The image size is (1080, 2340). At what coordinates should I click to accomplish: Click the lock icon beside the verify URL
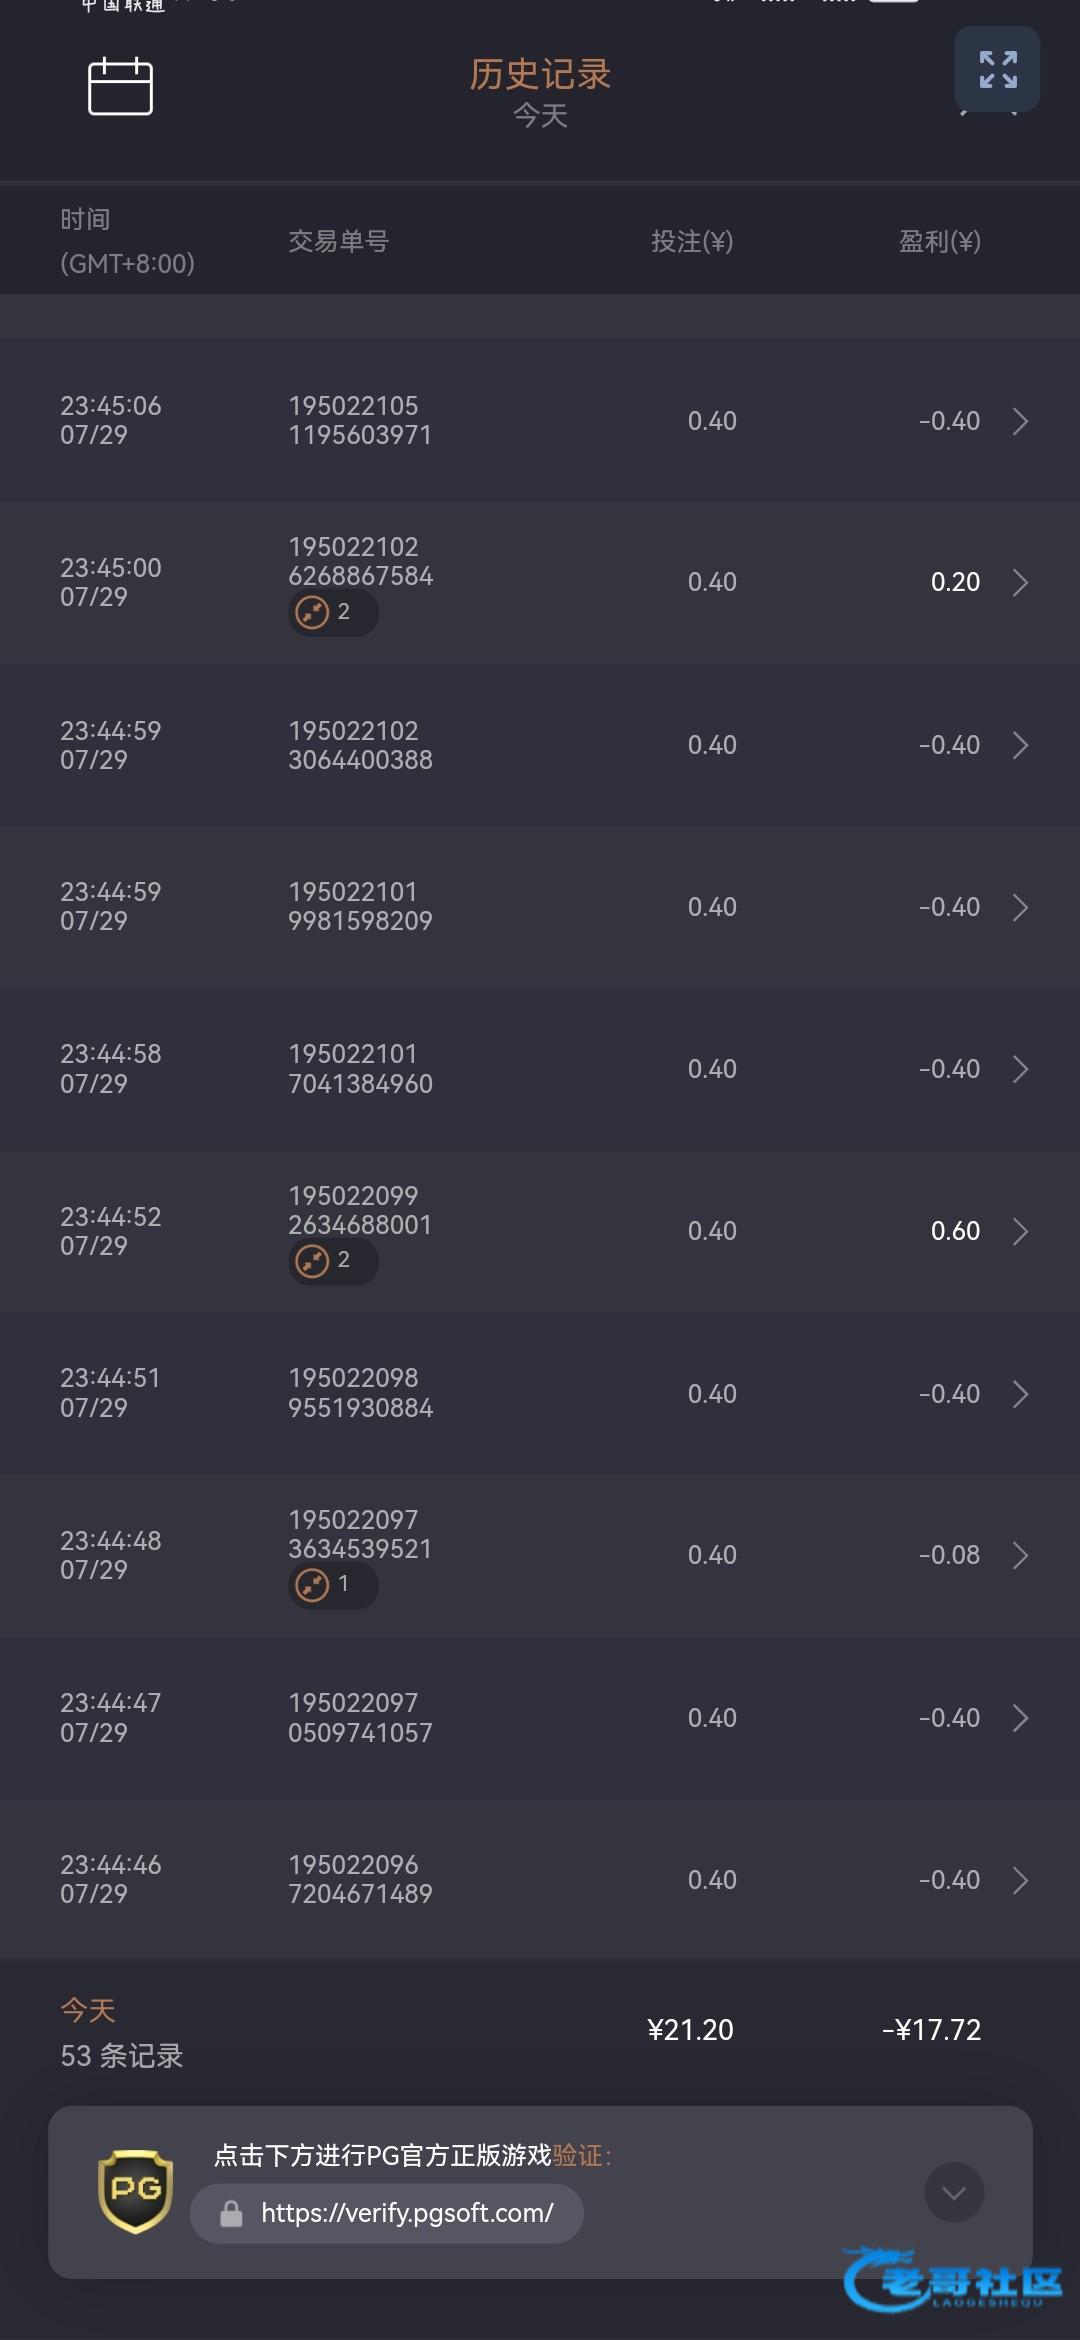coord(231,2214)
